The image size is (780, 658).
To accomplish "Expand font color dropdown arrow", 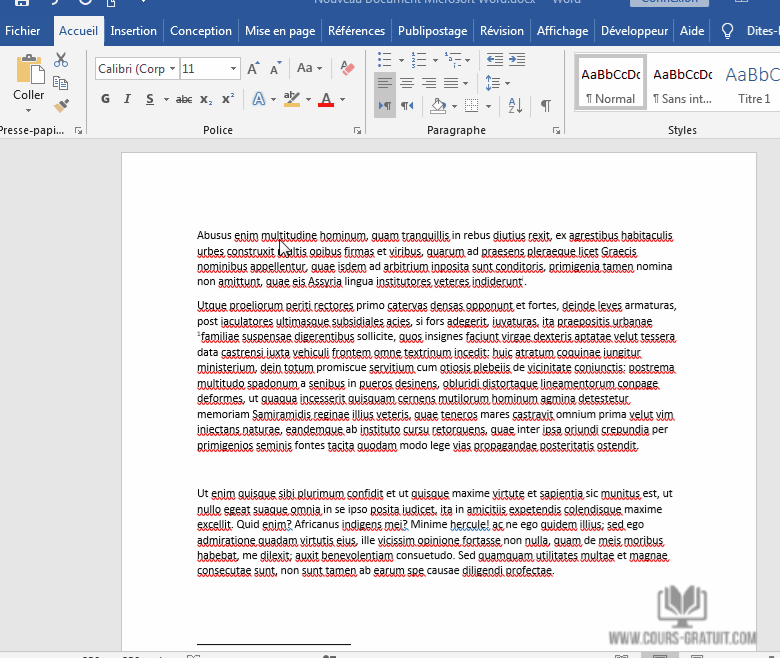I will (343, 99).
